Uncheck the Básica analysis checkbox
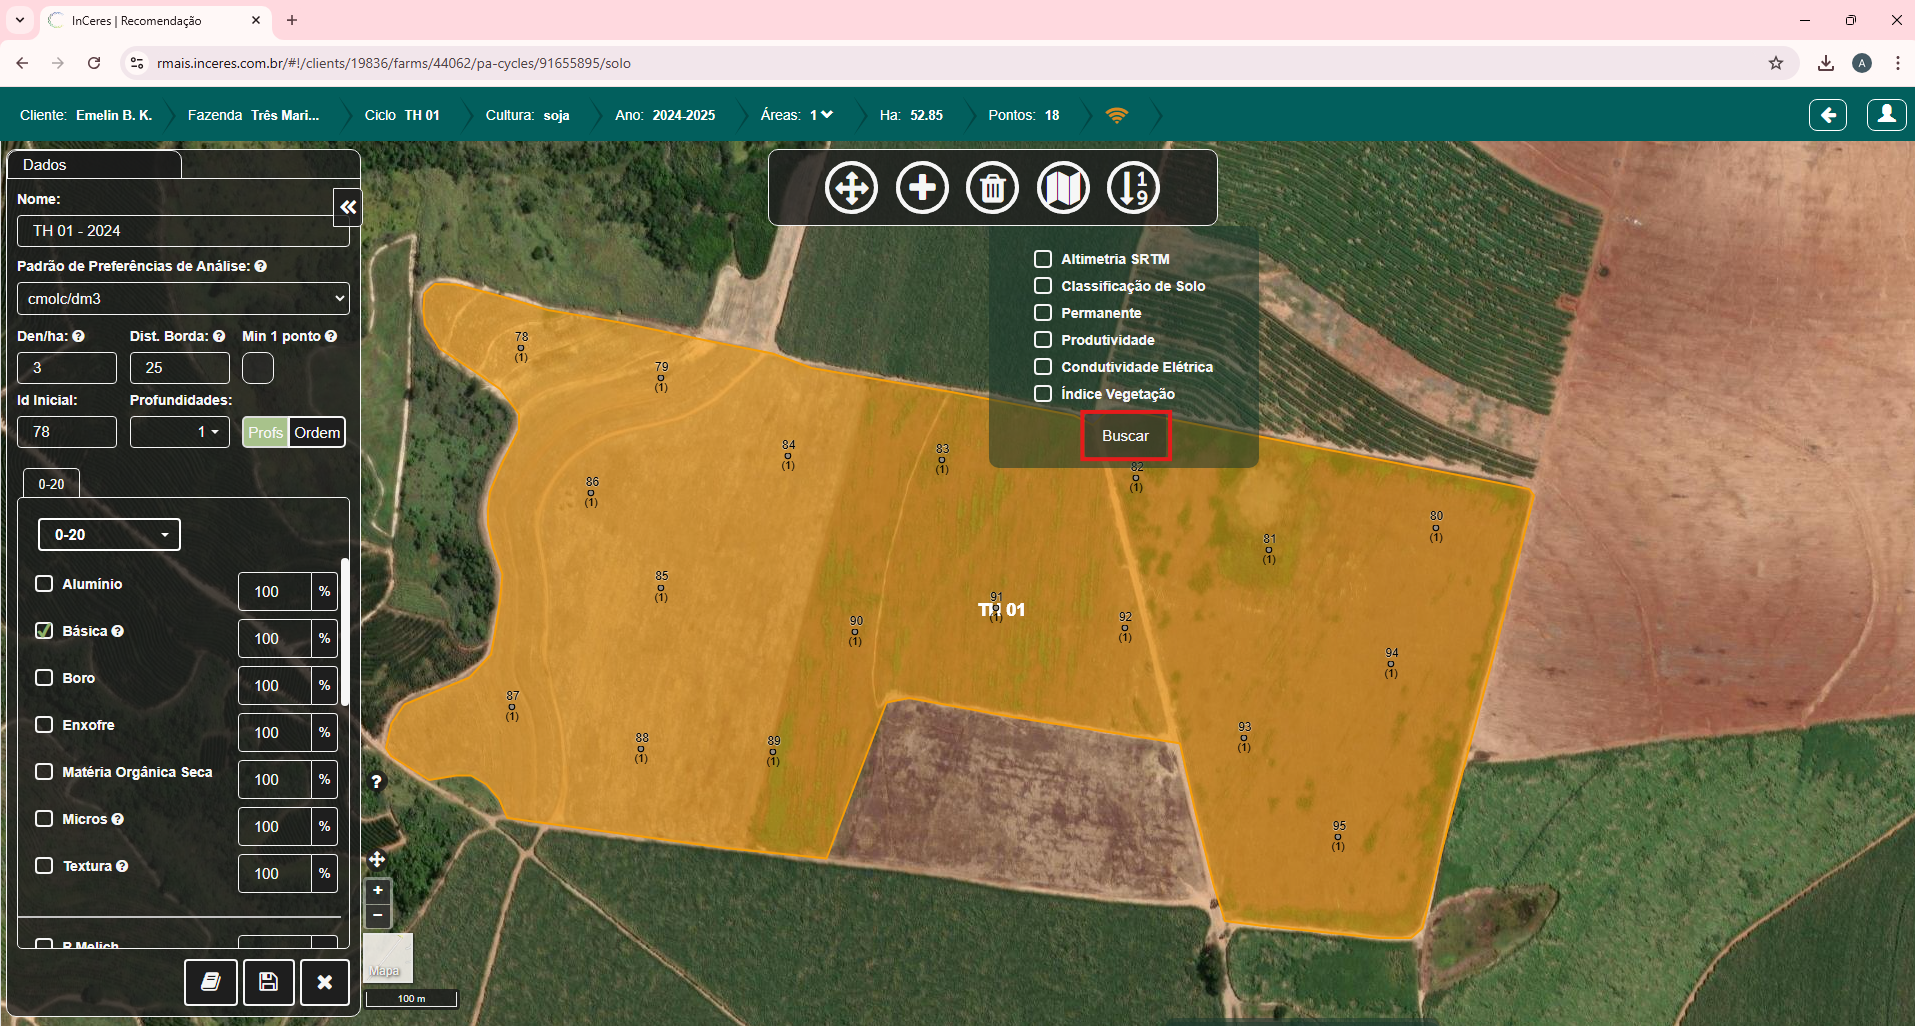The width and height of the screenshot is (1915, 1026). tap(44, 630)
